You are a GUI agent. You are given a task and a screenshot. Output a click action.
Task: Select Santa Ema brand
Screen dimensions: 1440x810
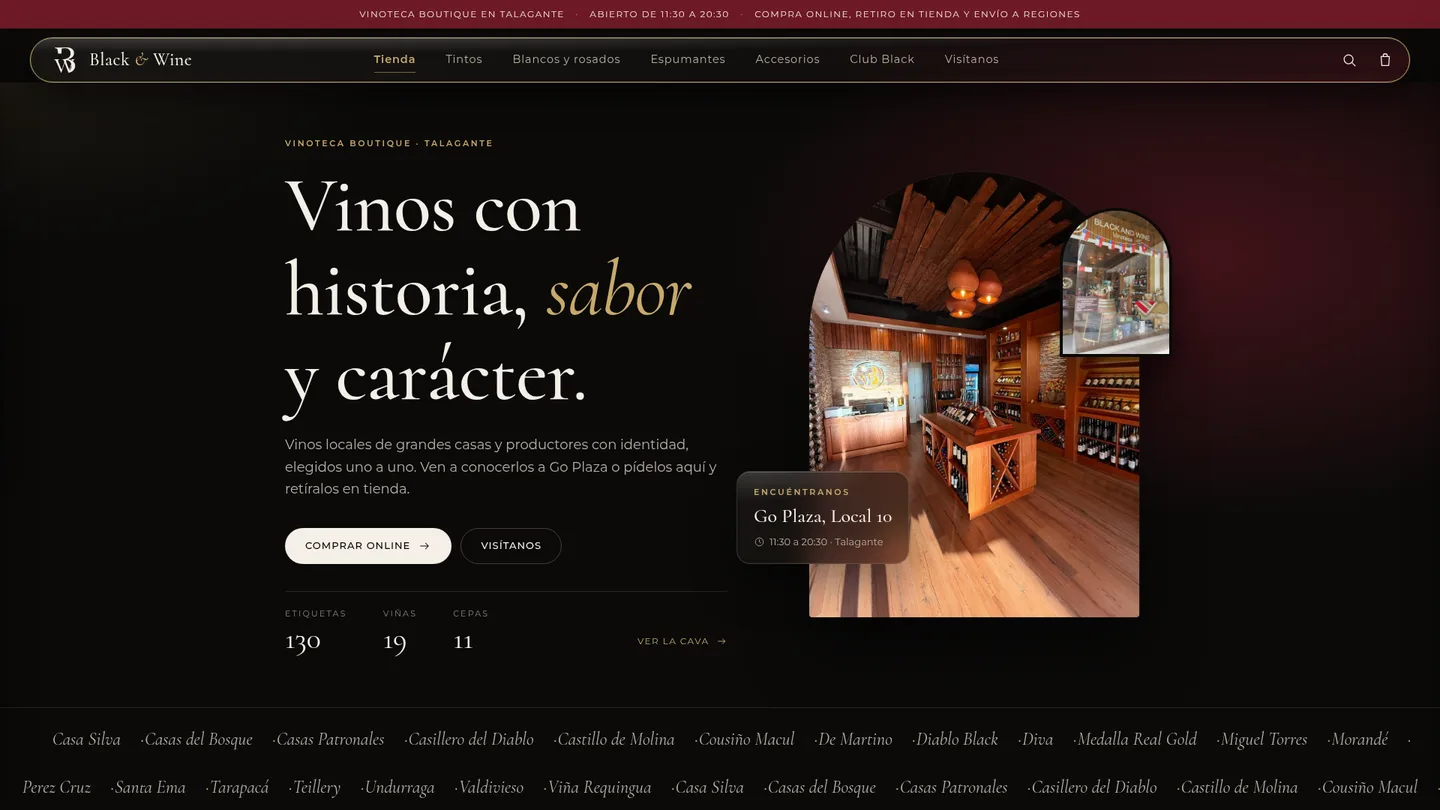click(150, 787)
